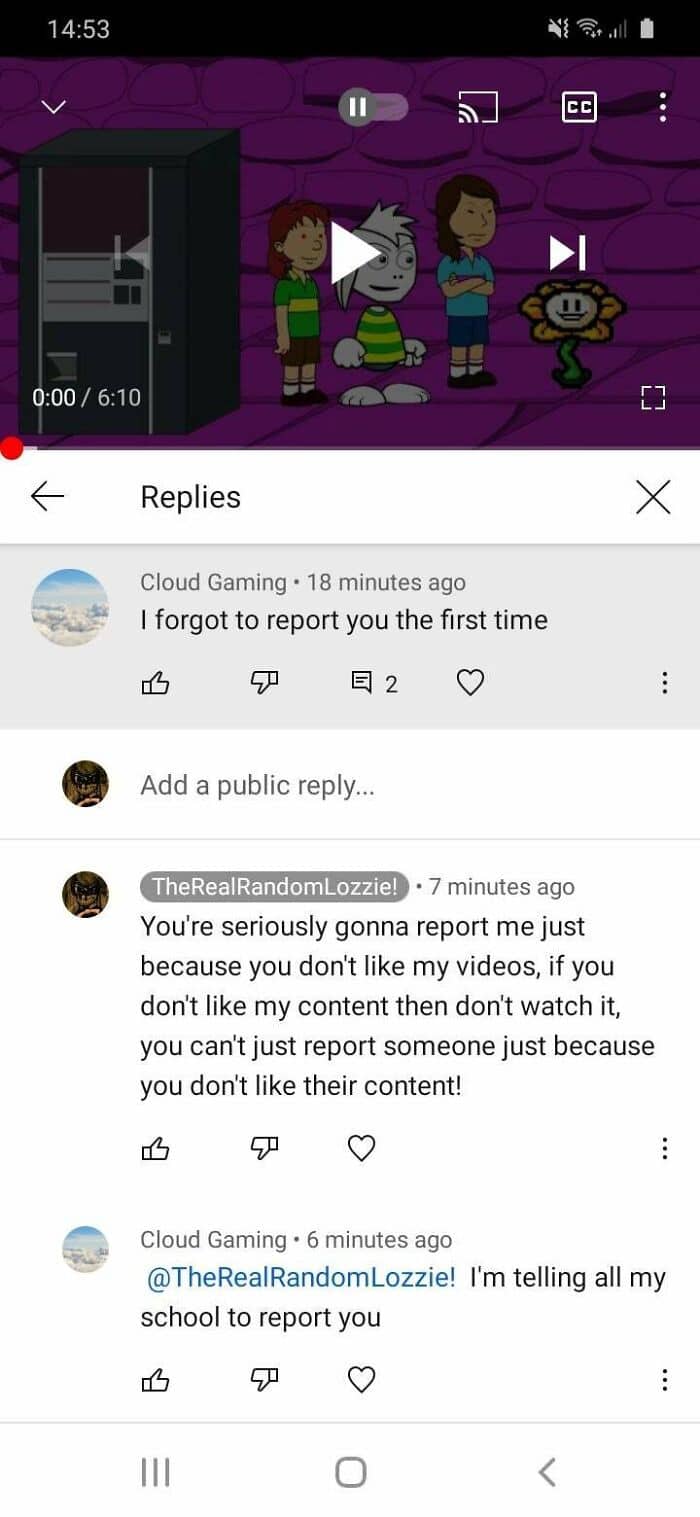
Task: Open more options for TheRealRandomLozzie's reply
Action: tap(664, 1149)
